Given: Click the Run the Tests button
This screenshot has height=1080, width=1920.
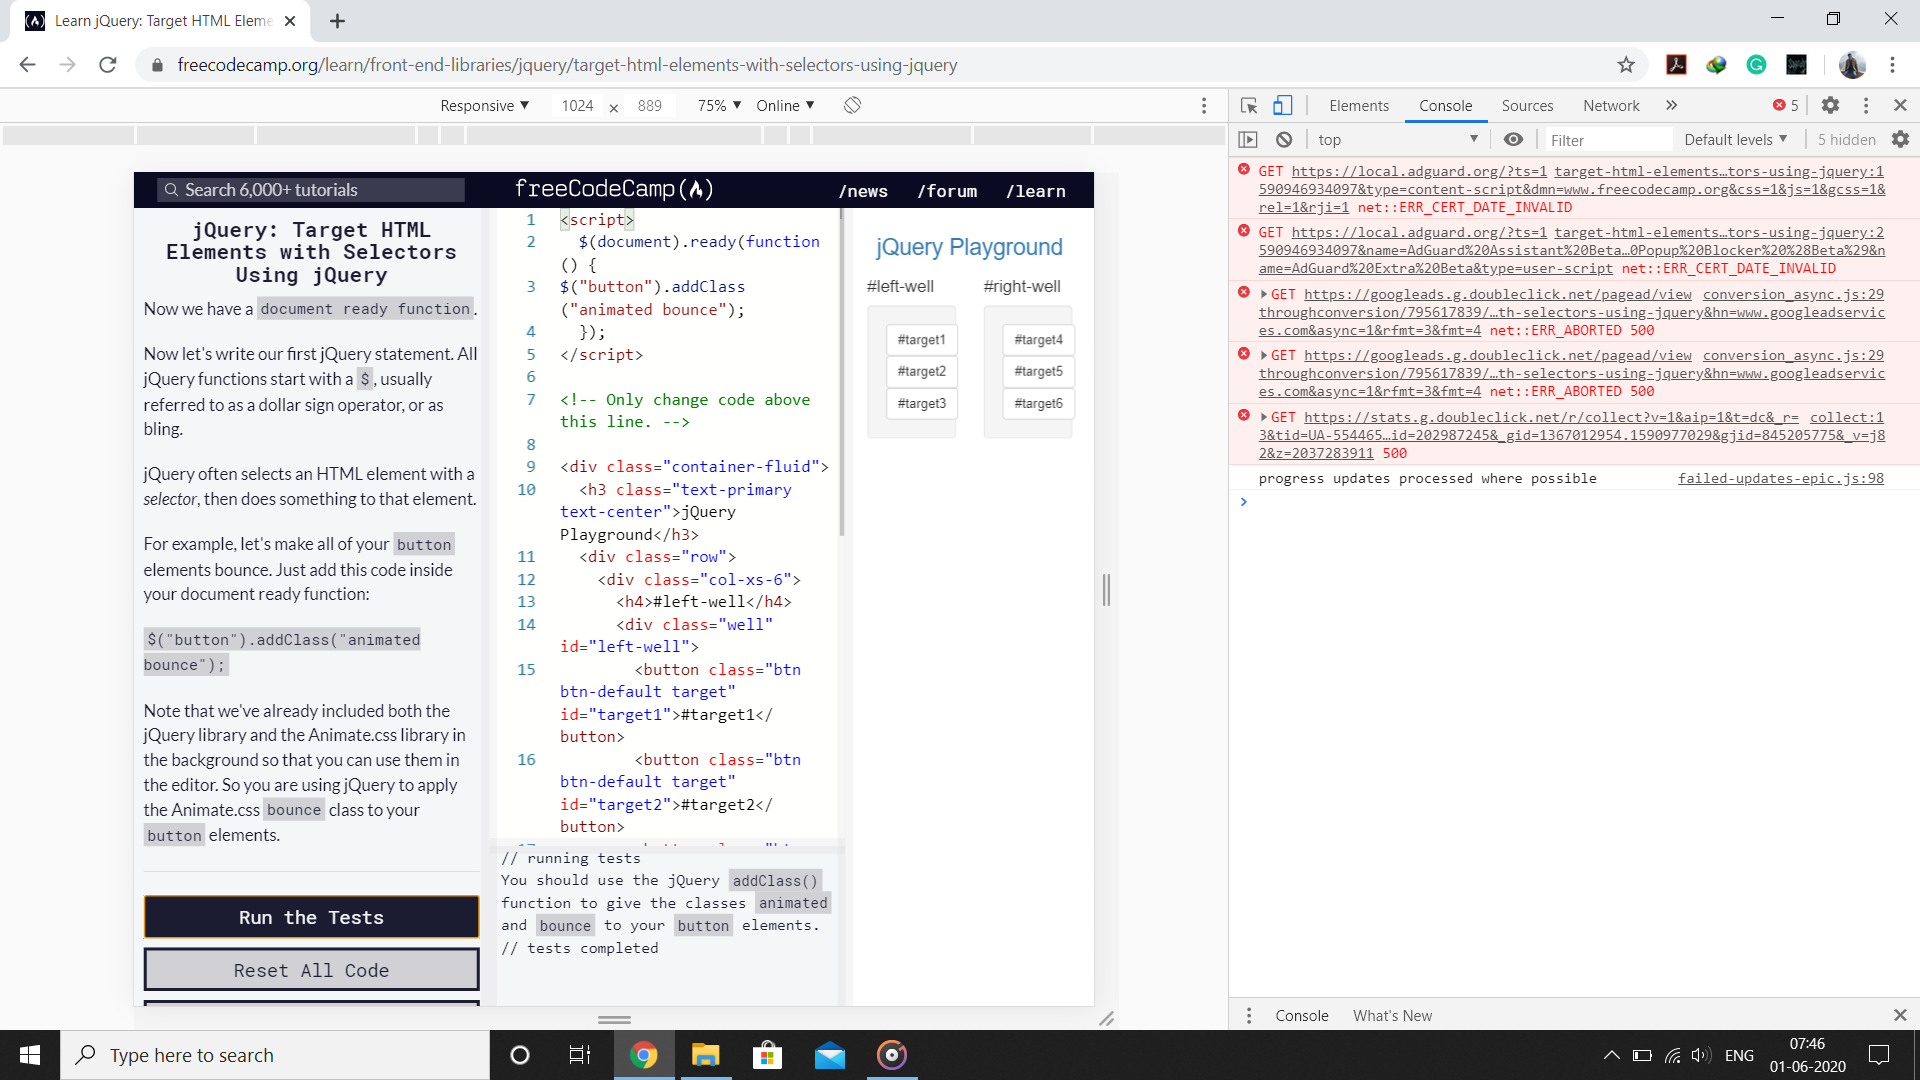Looking at the screenshot, I should point(311,917).
